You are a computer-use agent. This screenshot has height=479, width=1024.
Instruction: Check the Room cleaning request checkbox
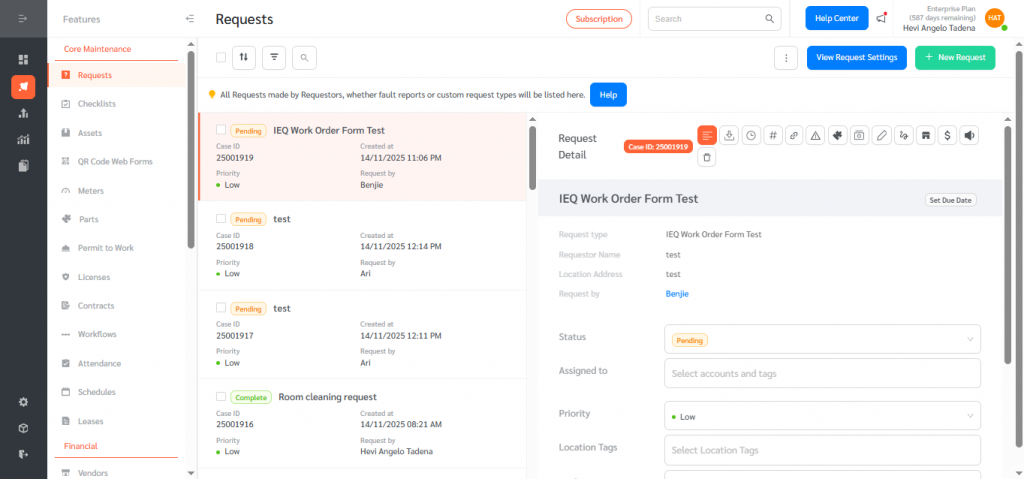pyautogui.click(x=221, y=397)
